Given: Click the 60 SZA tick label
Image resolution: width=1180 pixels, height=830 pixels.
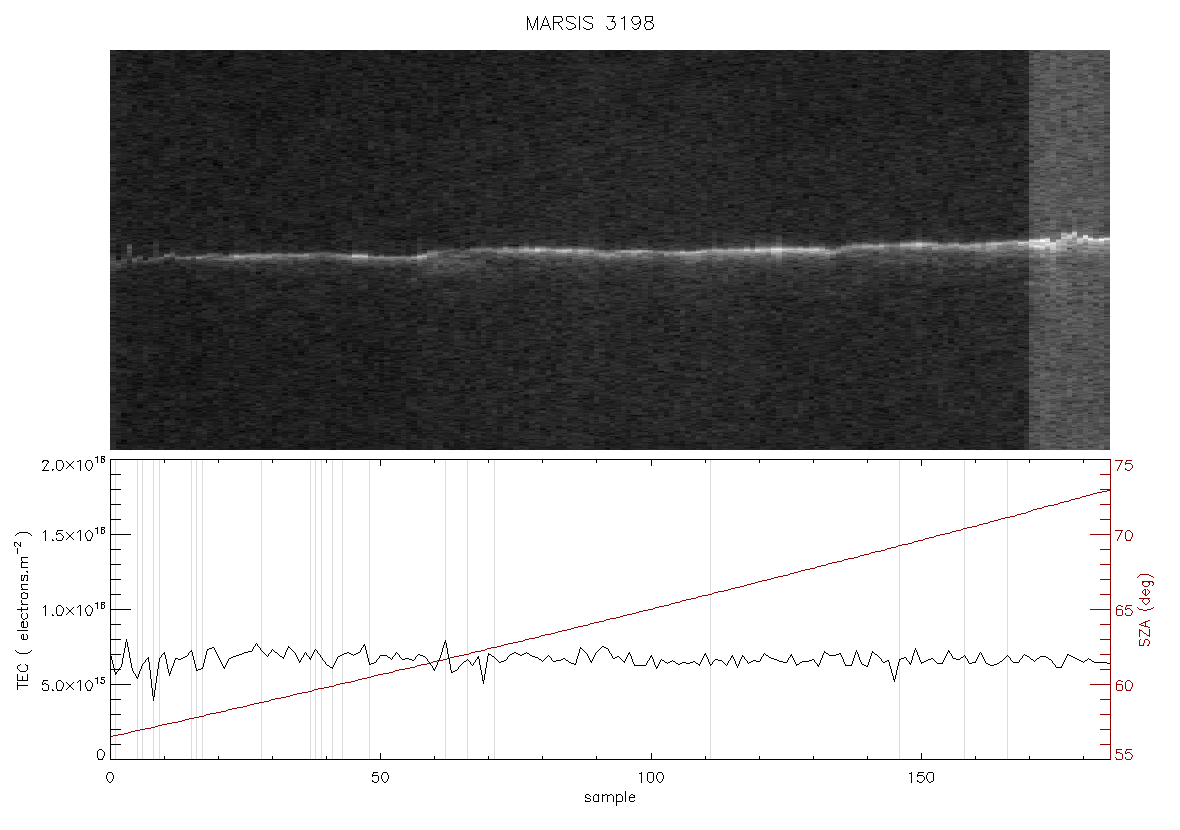Looking at the screenshot, I should (x=1124, y=686).
